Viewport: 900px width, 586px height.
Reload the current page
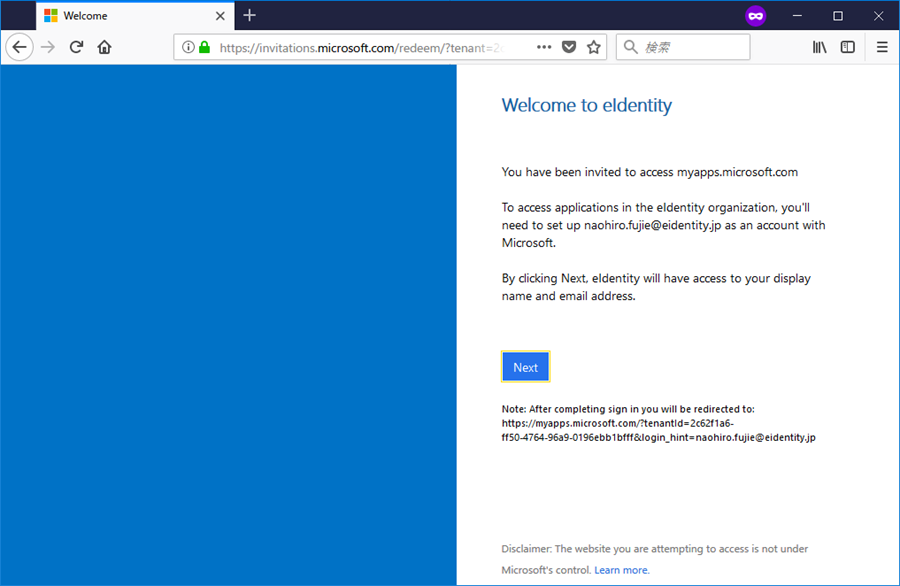click(76, 47)
